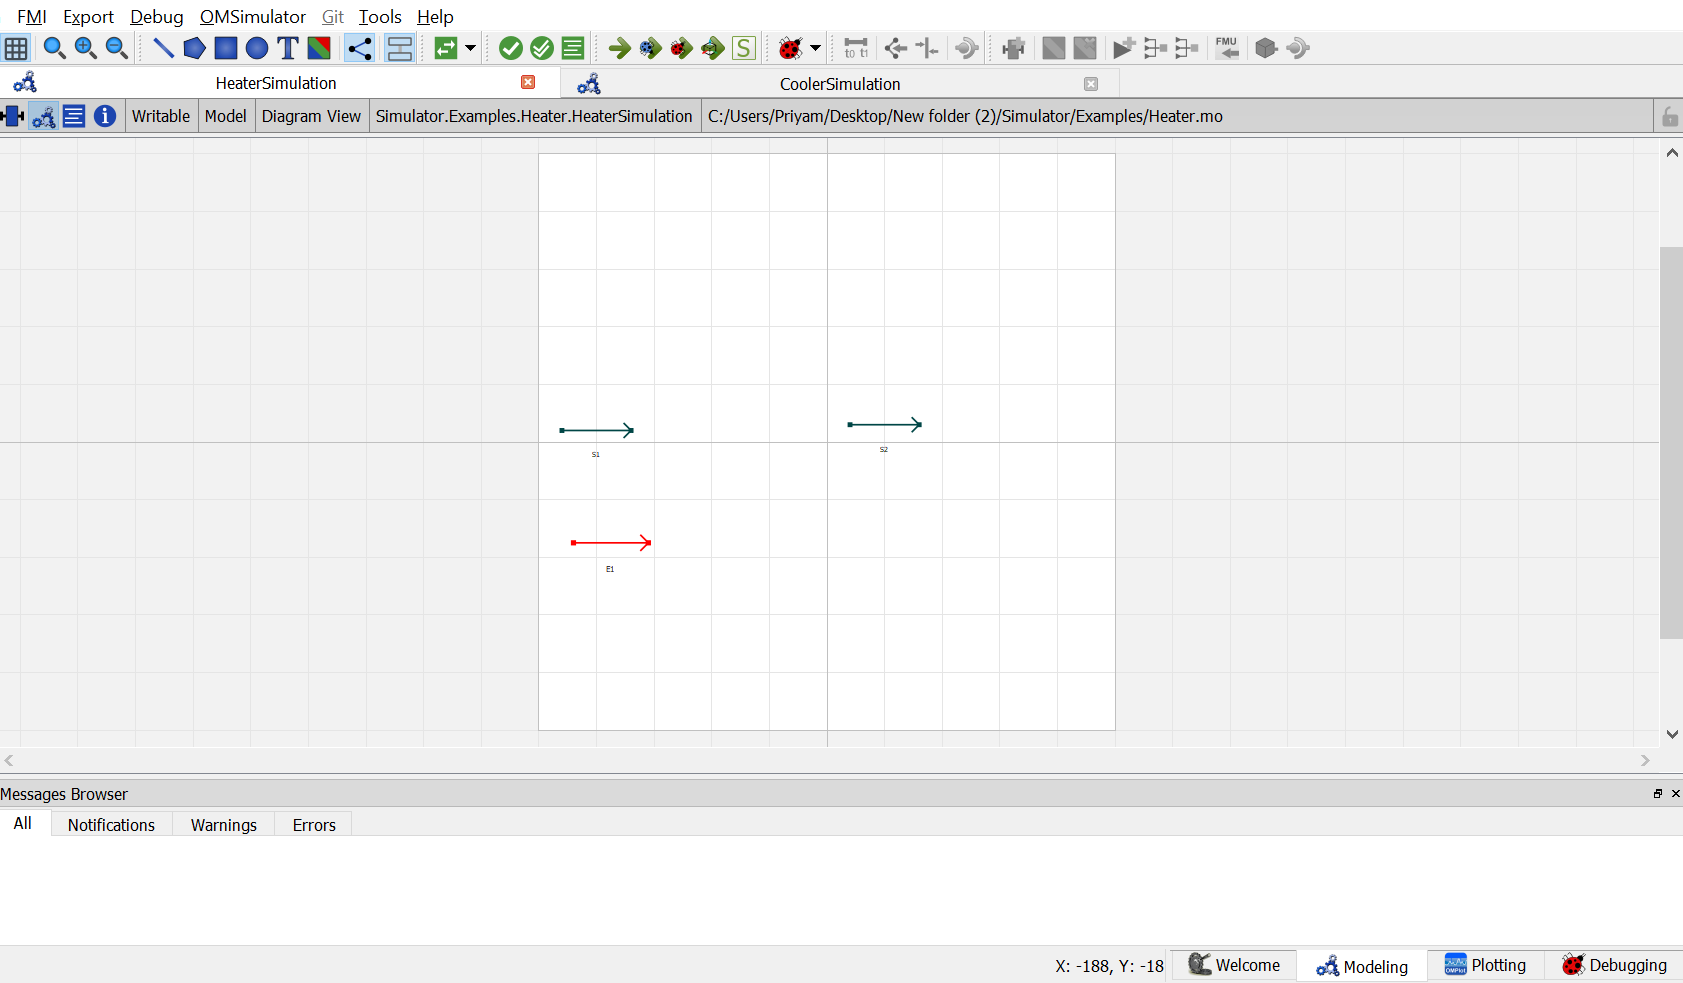The height and width of the screenshot is (983, 1683).
Task: Open the OMSimulator menu
Action: [253, 16]
